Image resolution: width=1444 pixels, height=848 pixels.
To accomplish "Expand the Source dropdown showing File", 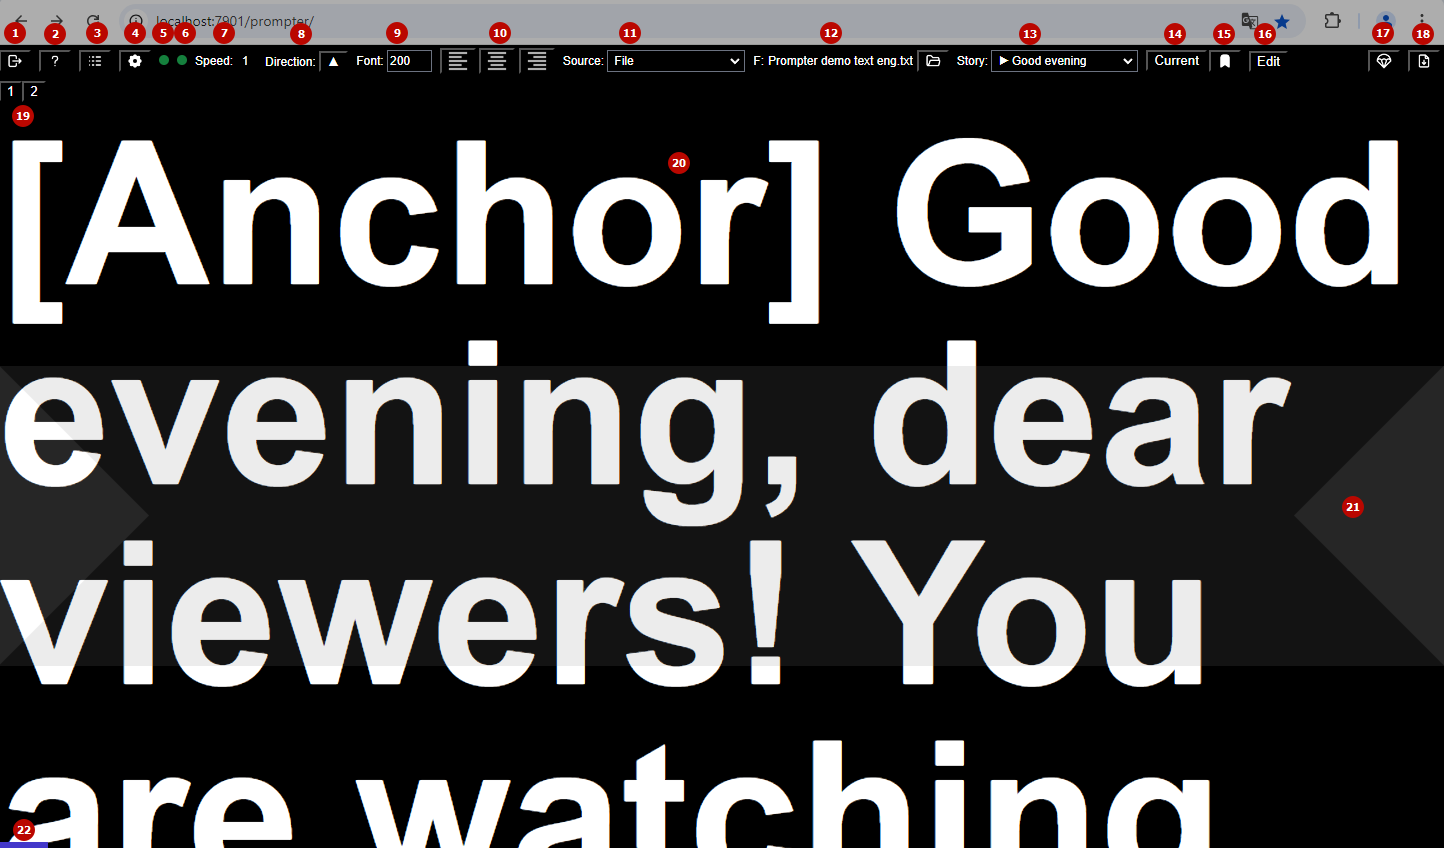I will pos(676,61).
